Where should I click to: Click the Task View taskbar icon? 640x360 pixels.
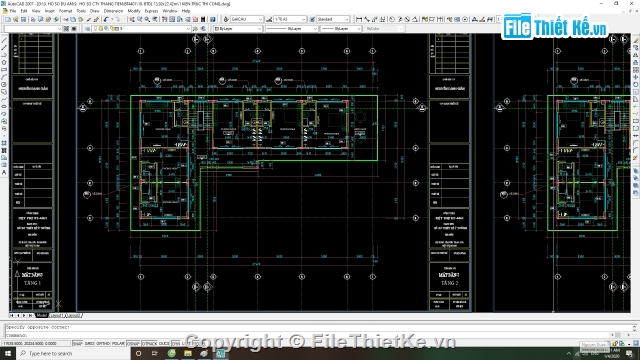tap(155, 353)
